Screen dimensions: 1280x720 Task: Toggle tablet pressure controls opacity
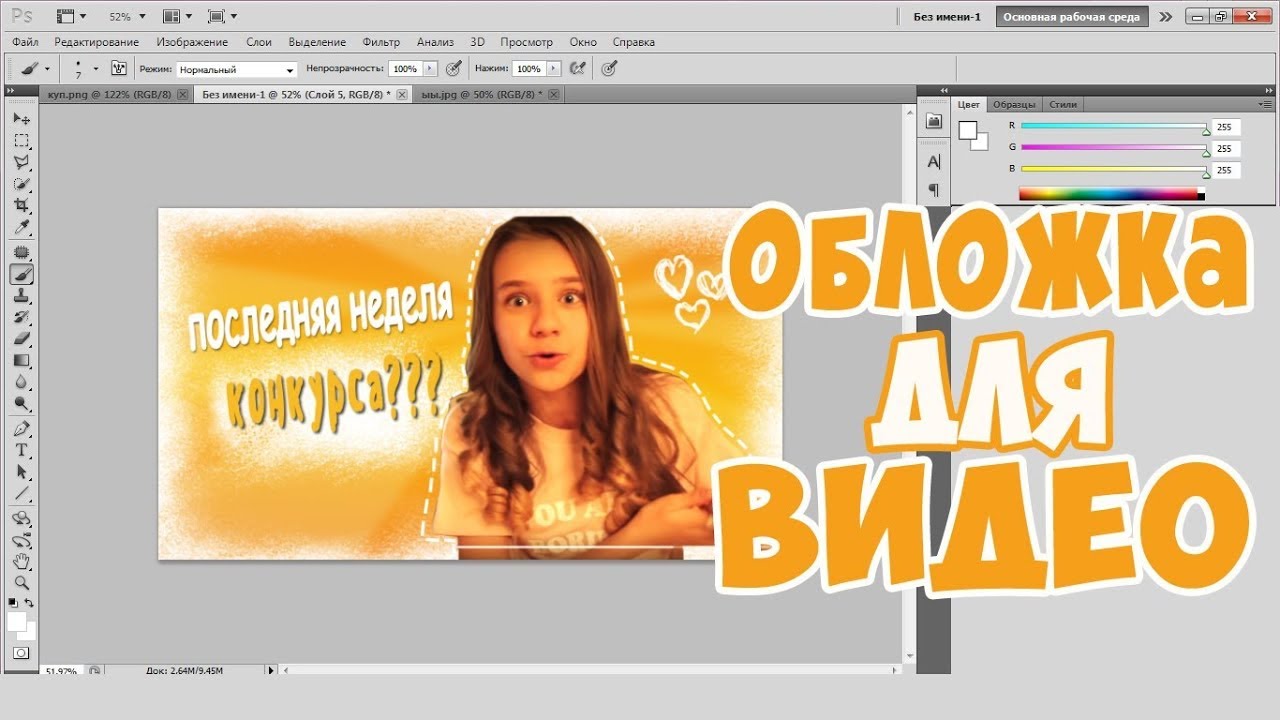click(454, 69)
